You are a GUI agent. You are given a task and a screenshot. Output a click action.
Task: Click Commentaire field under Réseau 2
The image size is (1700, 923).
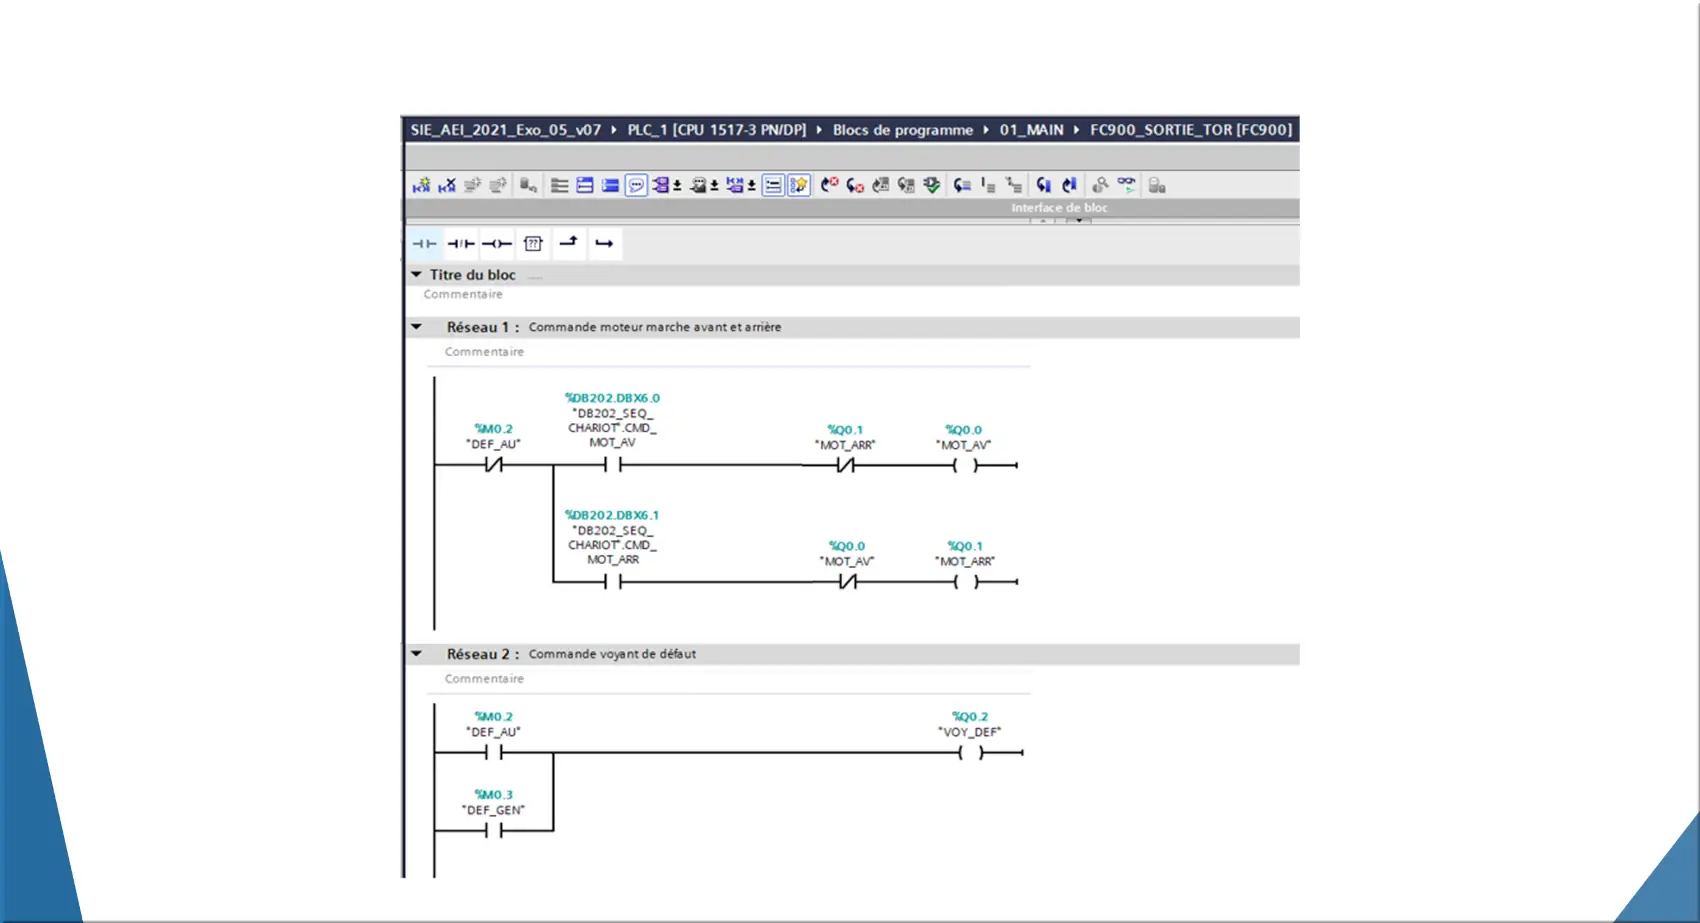pyautogui.click(x=484, y=679)
